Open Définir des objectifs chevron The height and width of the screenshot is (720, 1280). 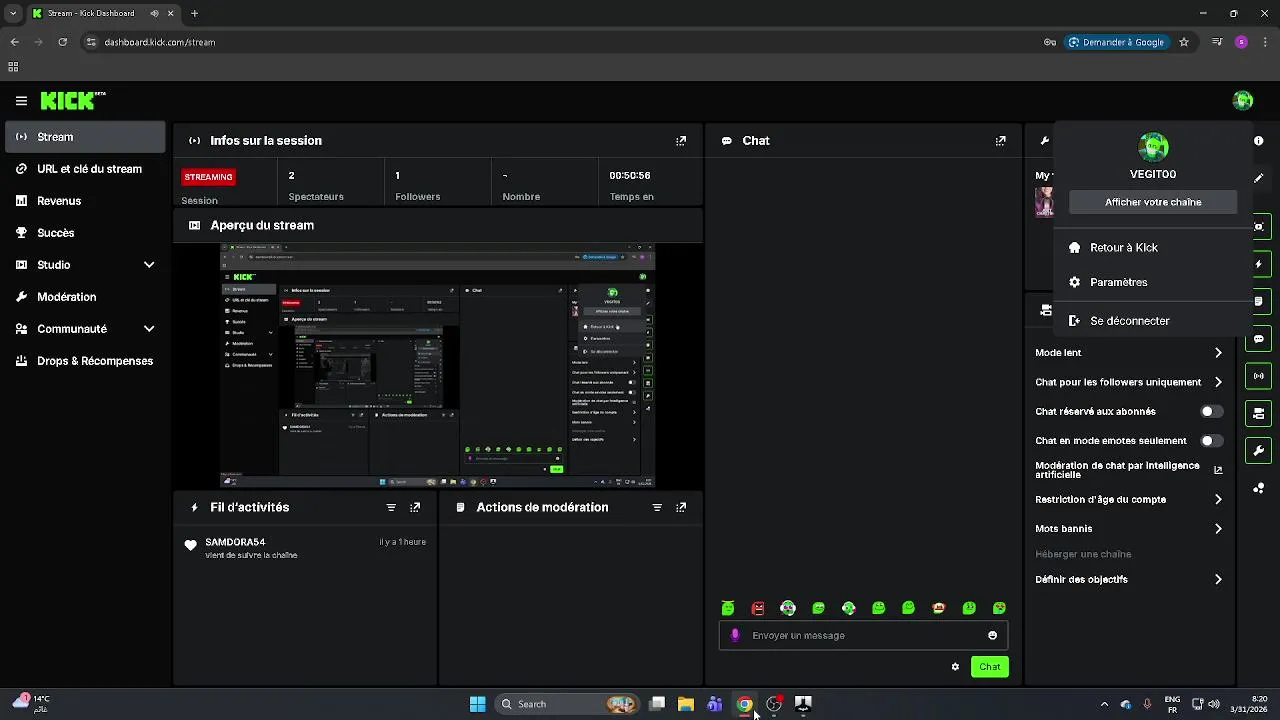[x=1218, y=579]
